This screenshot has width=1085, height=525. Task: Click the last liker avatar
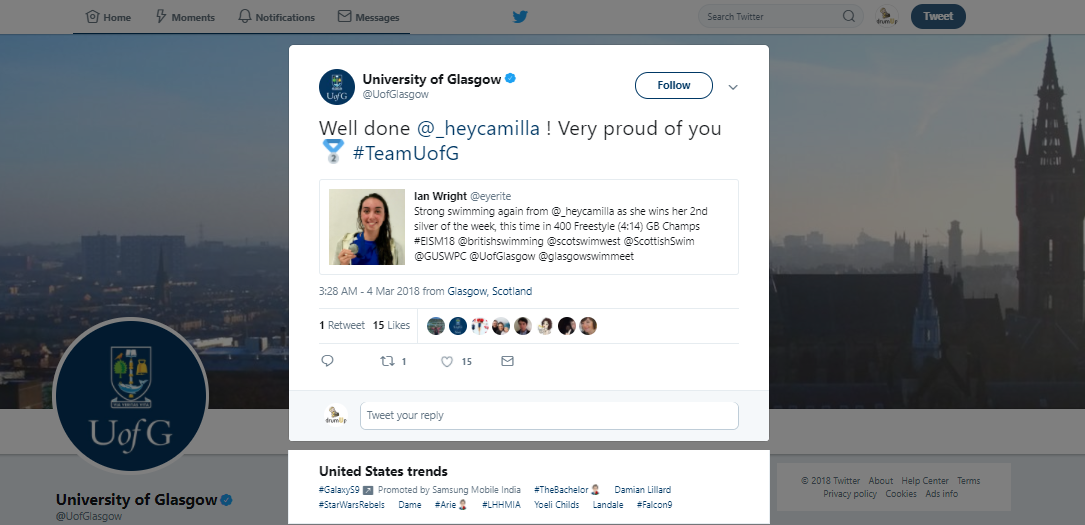click(588, 326)
